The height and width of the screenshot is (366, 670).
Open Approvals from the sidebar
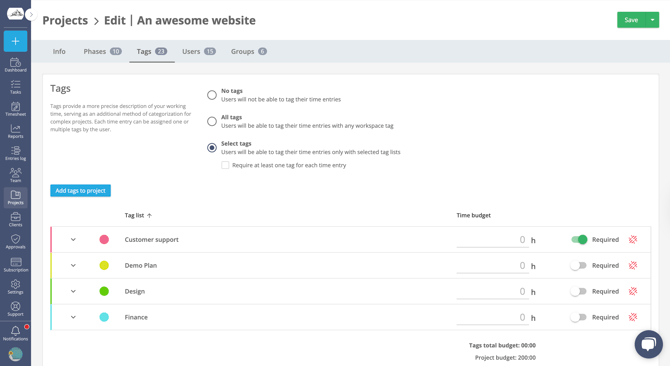(x=15, y=242)
